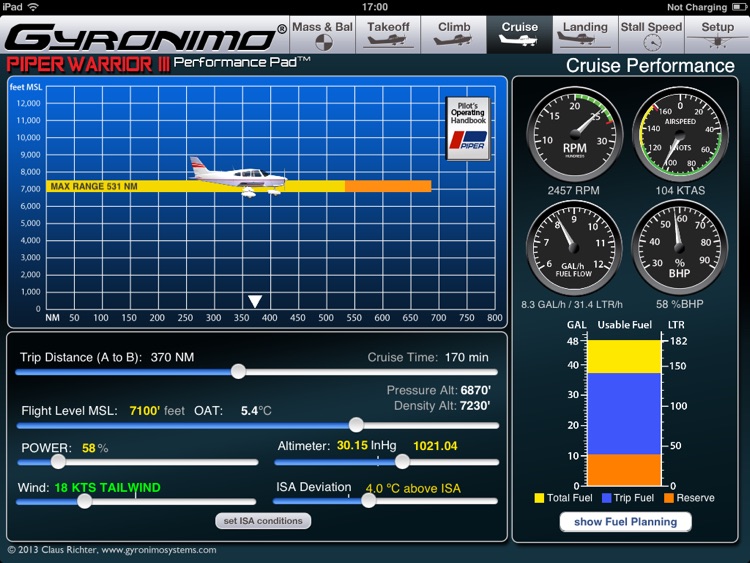Tap the % BHP gauge
The height and width of the screenshot is (563, 750).
click(x=680, y=247)
